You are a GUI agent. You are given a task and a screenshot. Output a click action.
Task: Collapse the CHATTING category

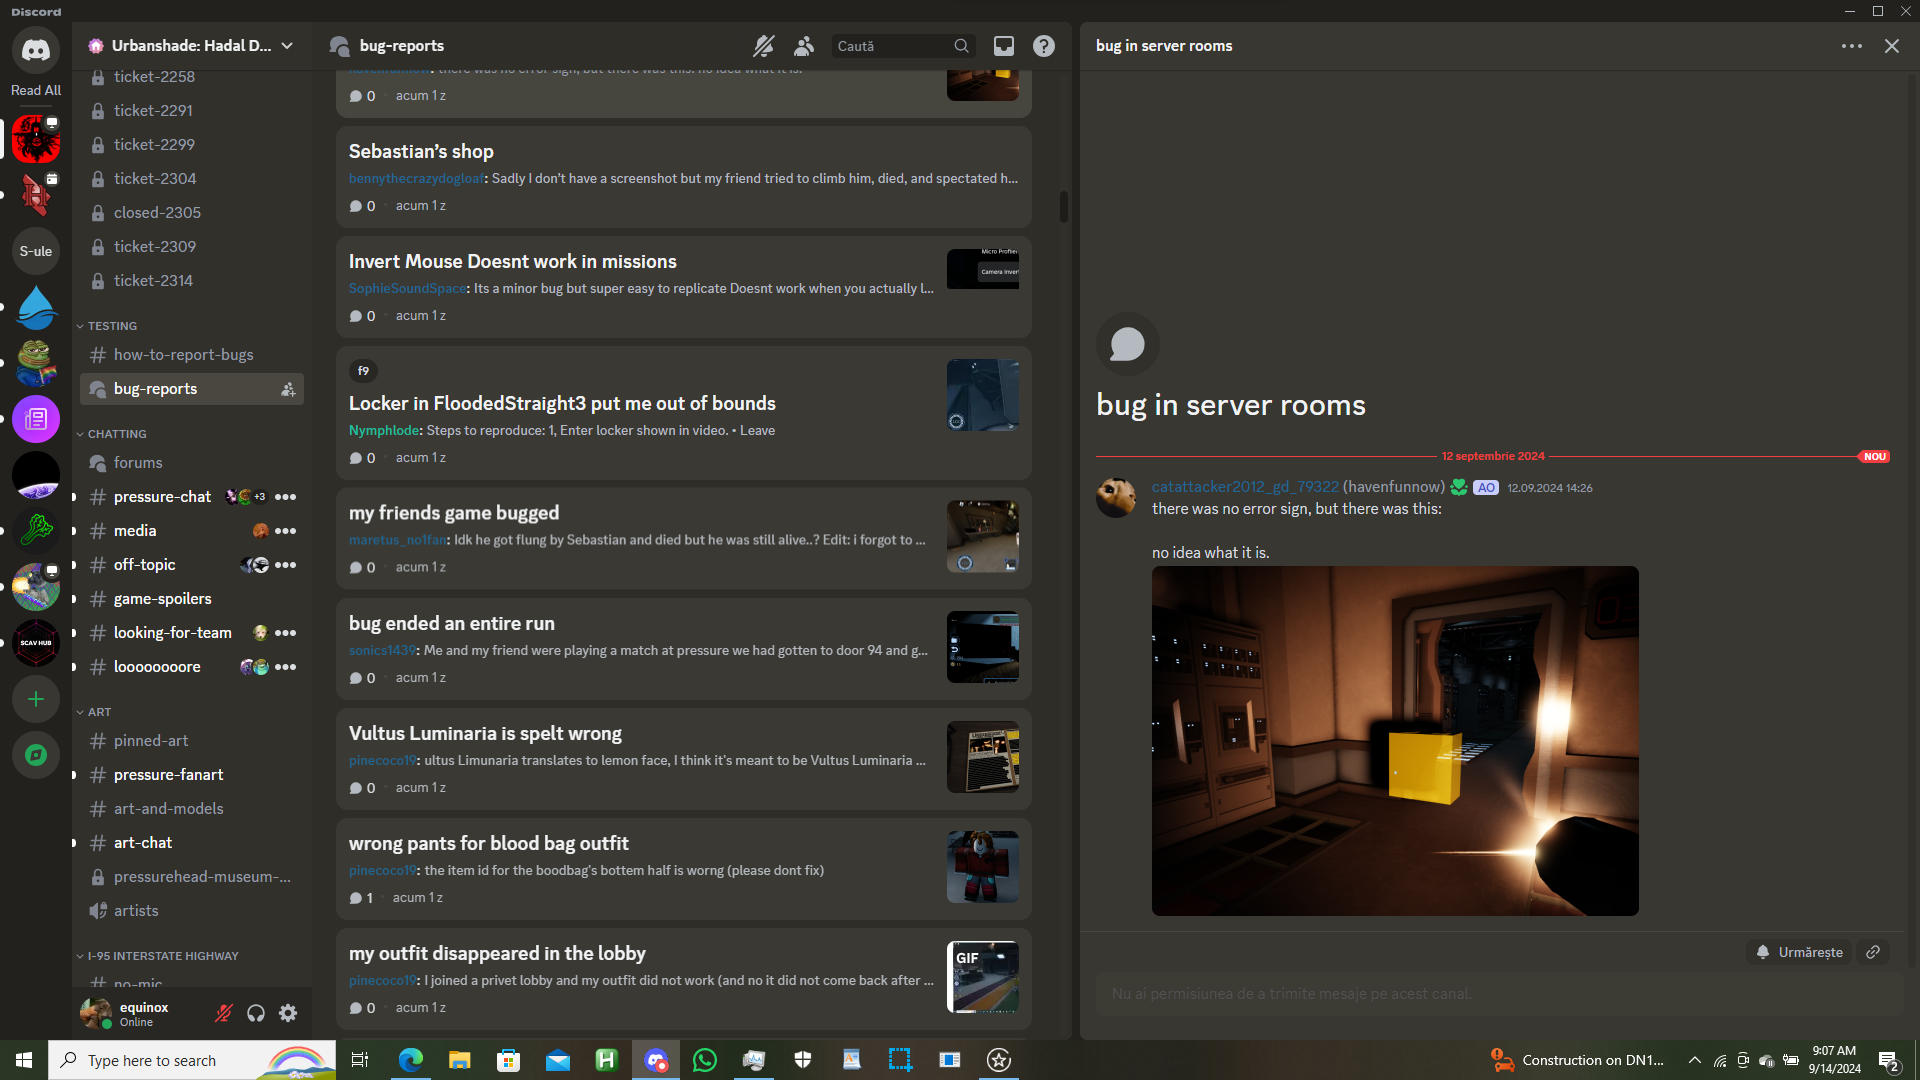click(116, 434)
